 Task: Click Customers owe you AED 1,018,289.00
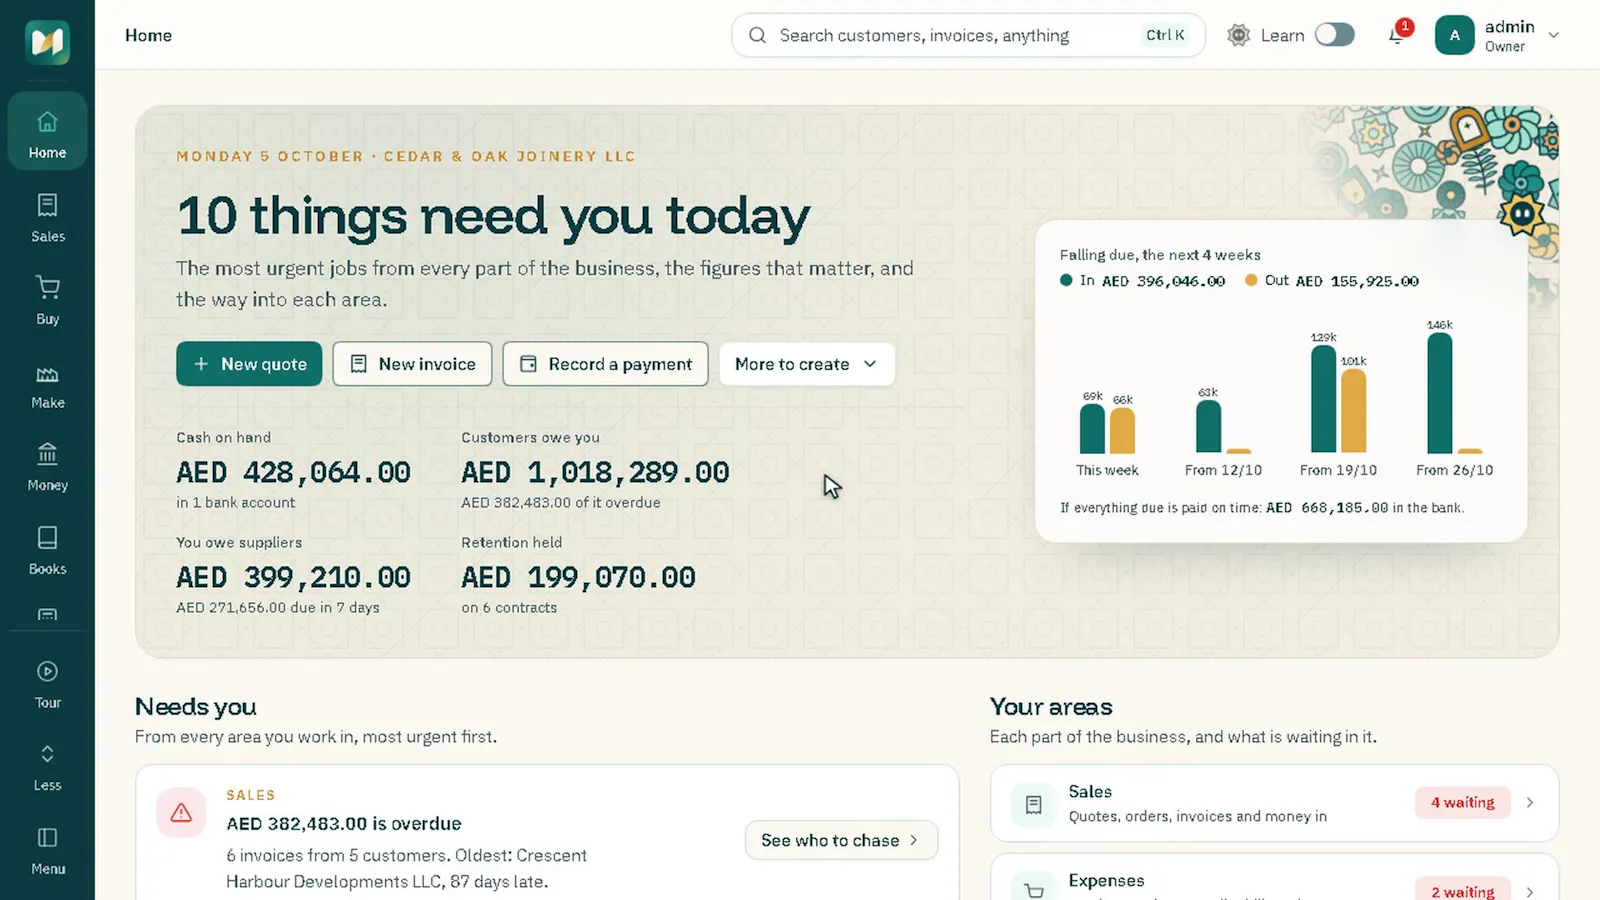pos(595,472)
